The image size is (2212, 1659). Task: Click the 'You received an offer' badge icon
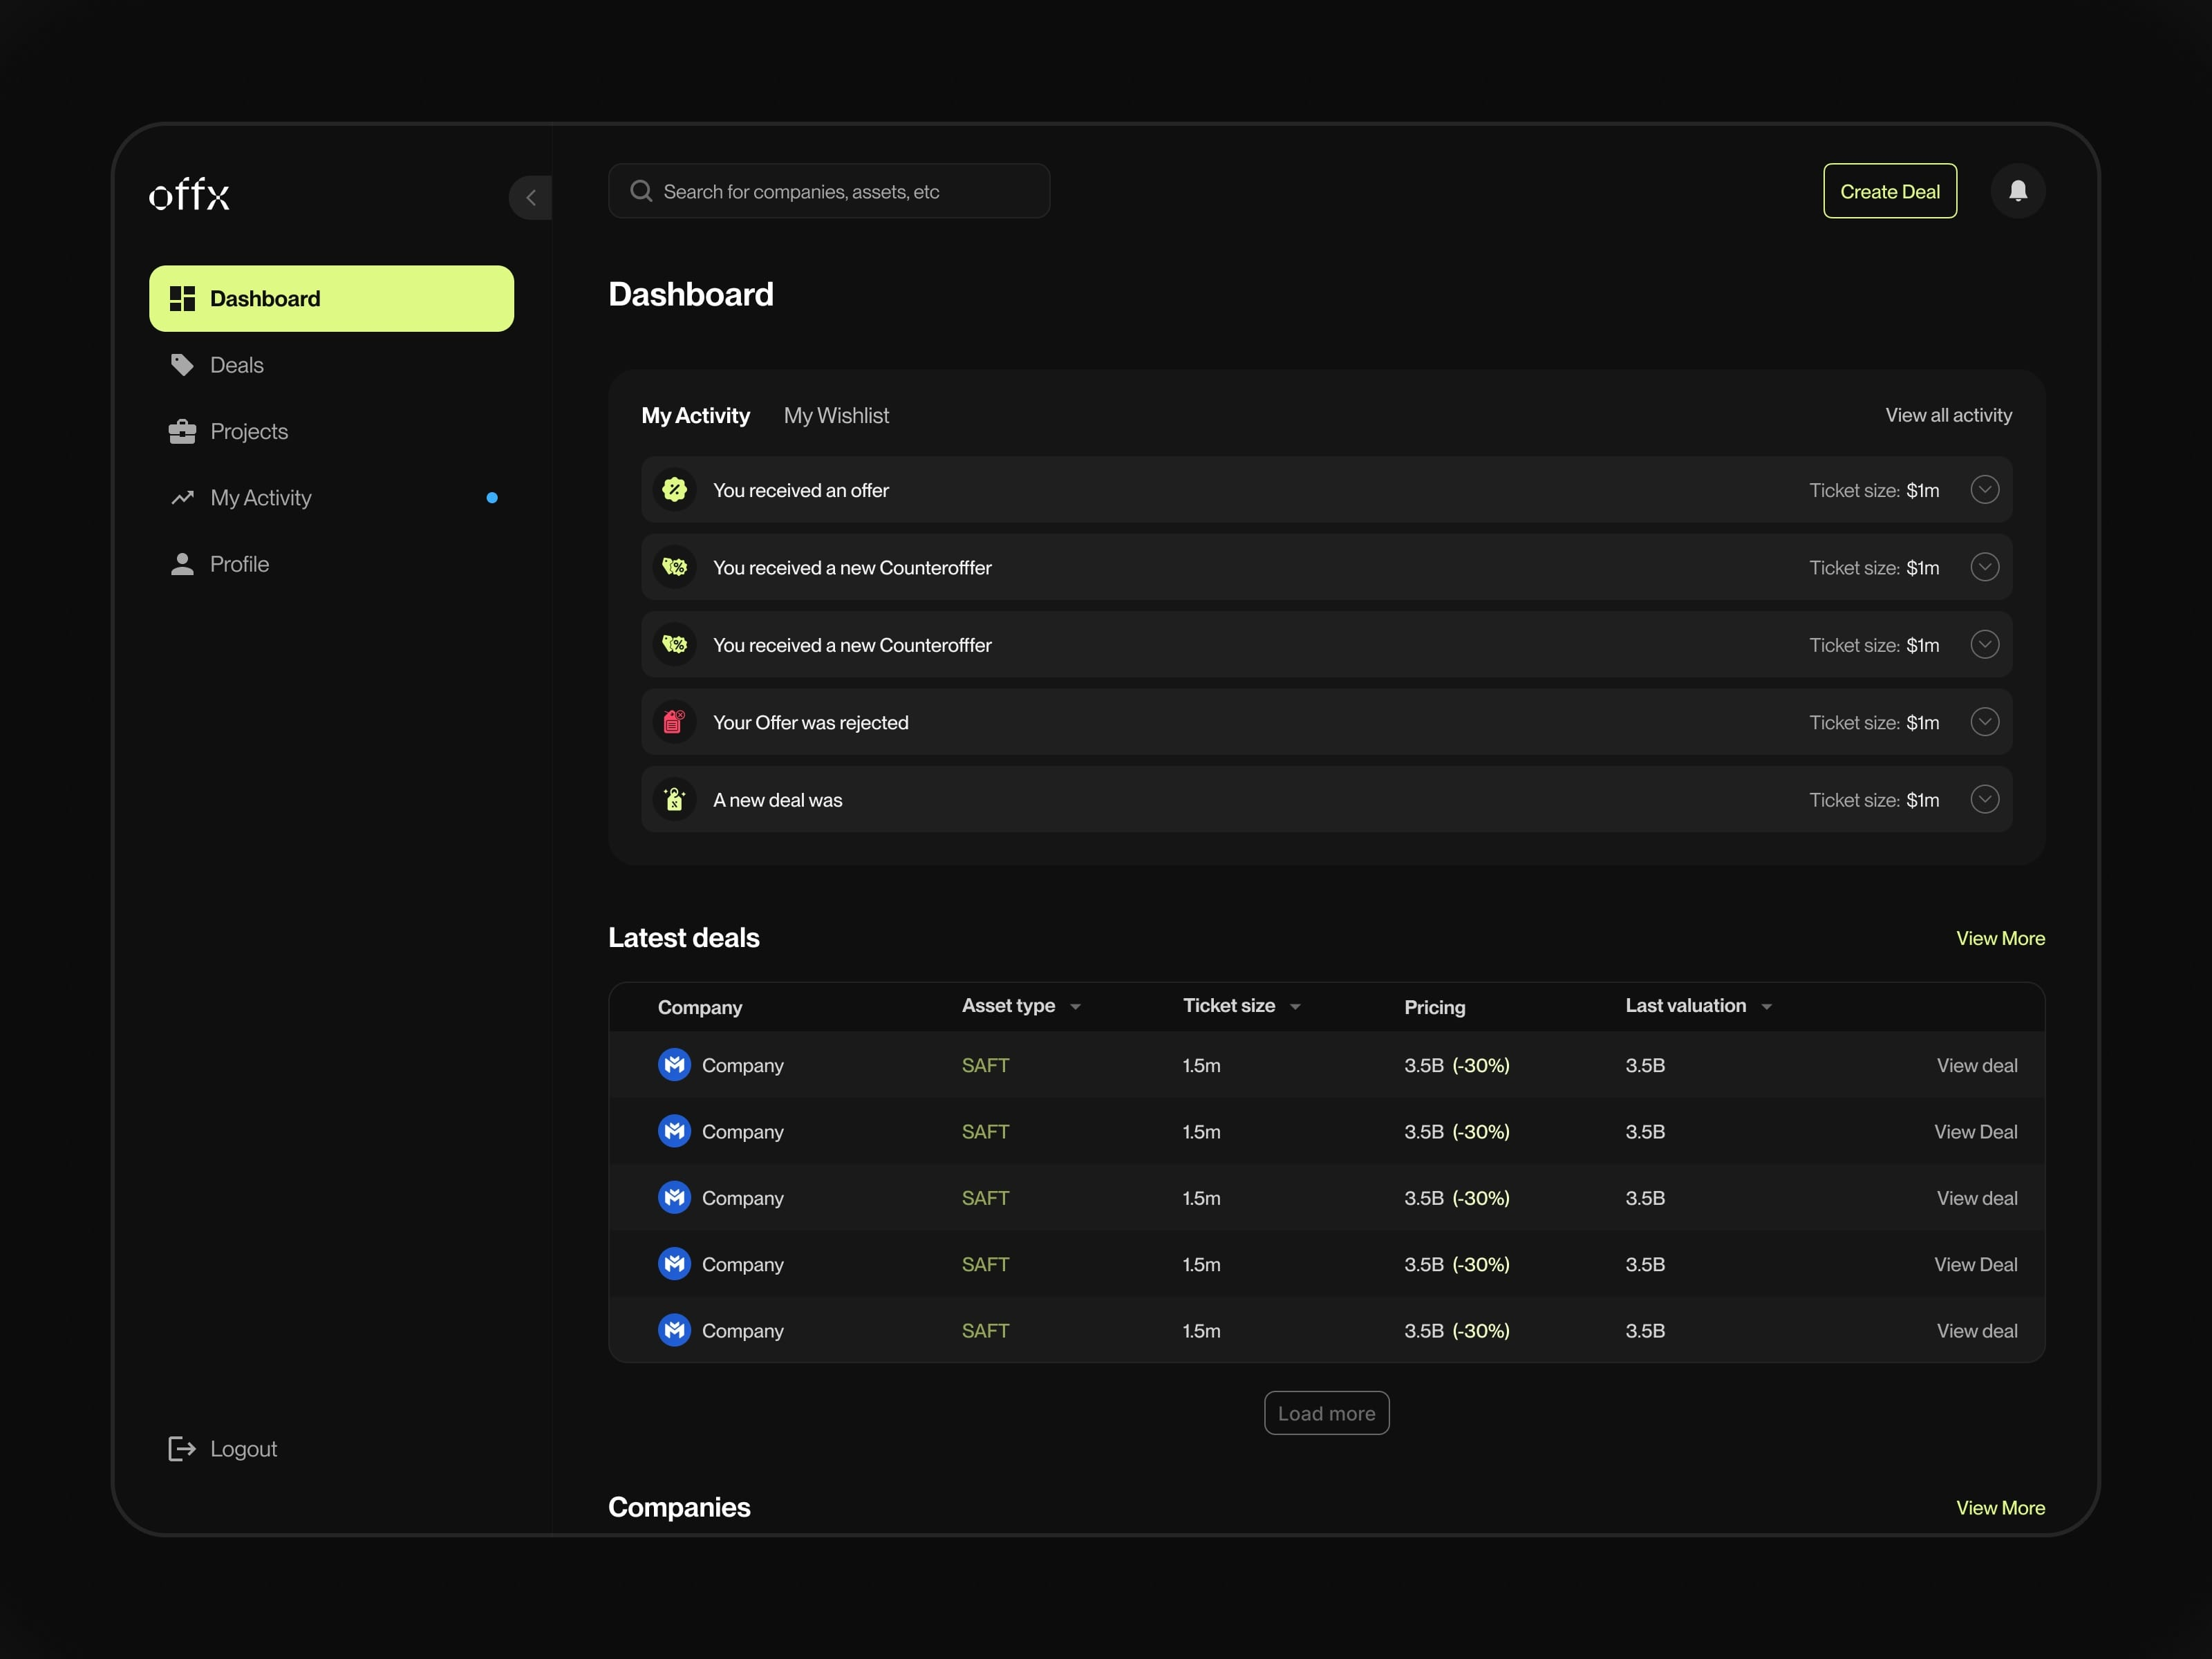coord(675,490)
